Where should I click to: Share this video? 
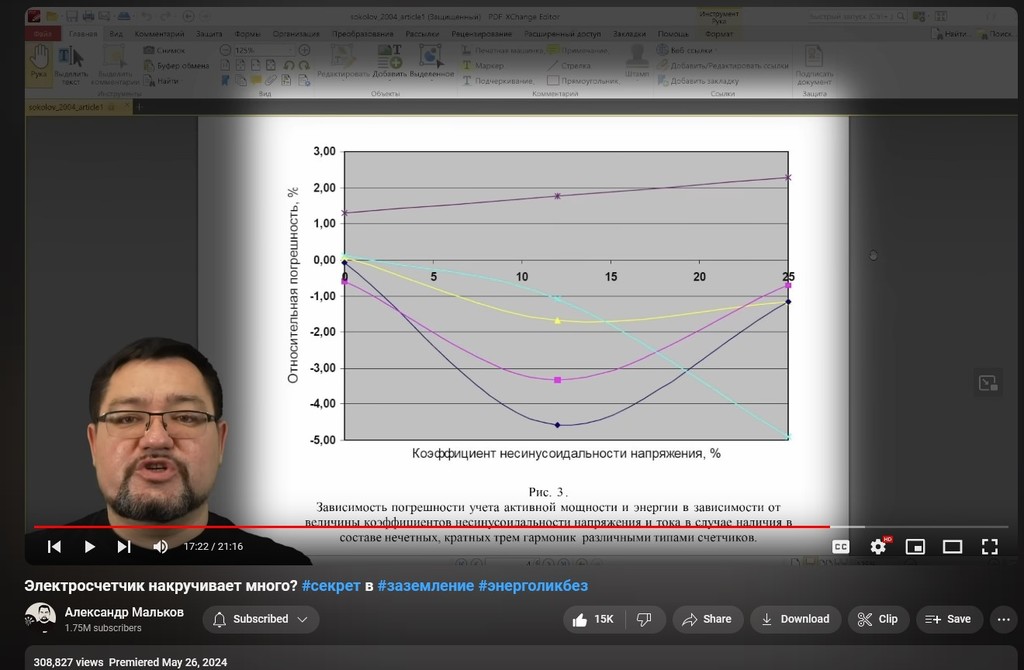(x=707, y=619)
